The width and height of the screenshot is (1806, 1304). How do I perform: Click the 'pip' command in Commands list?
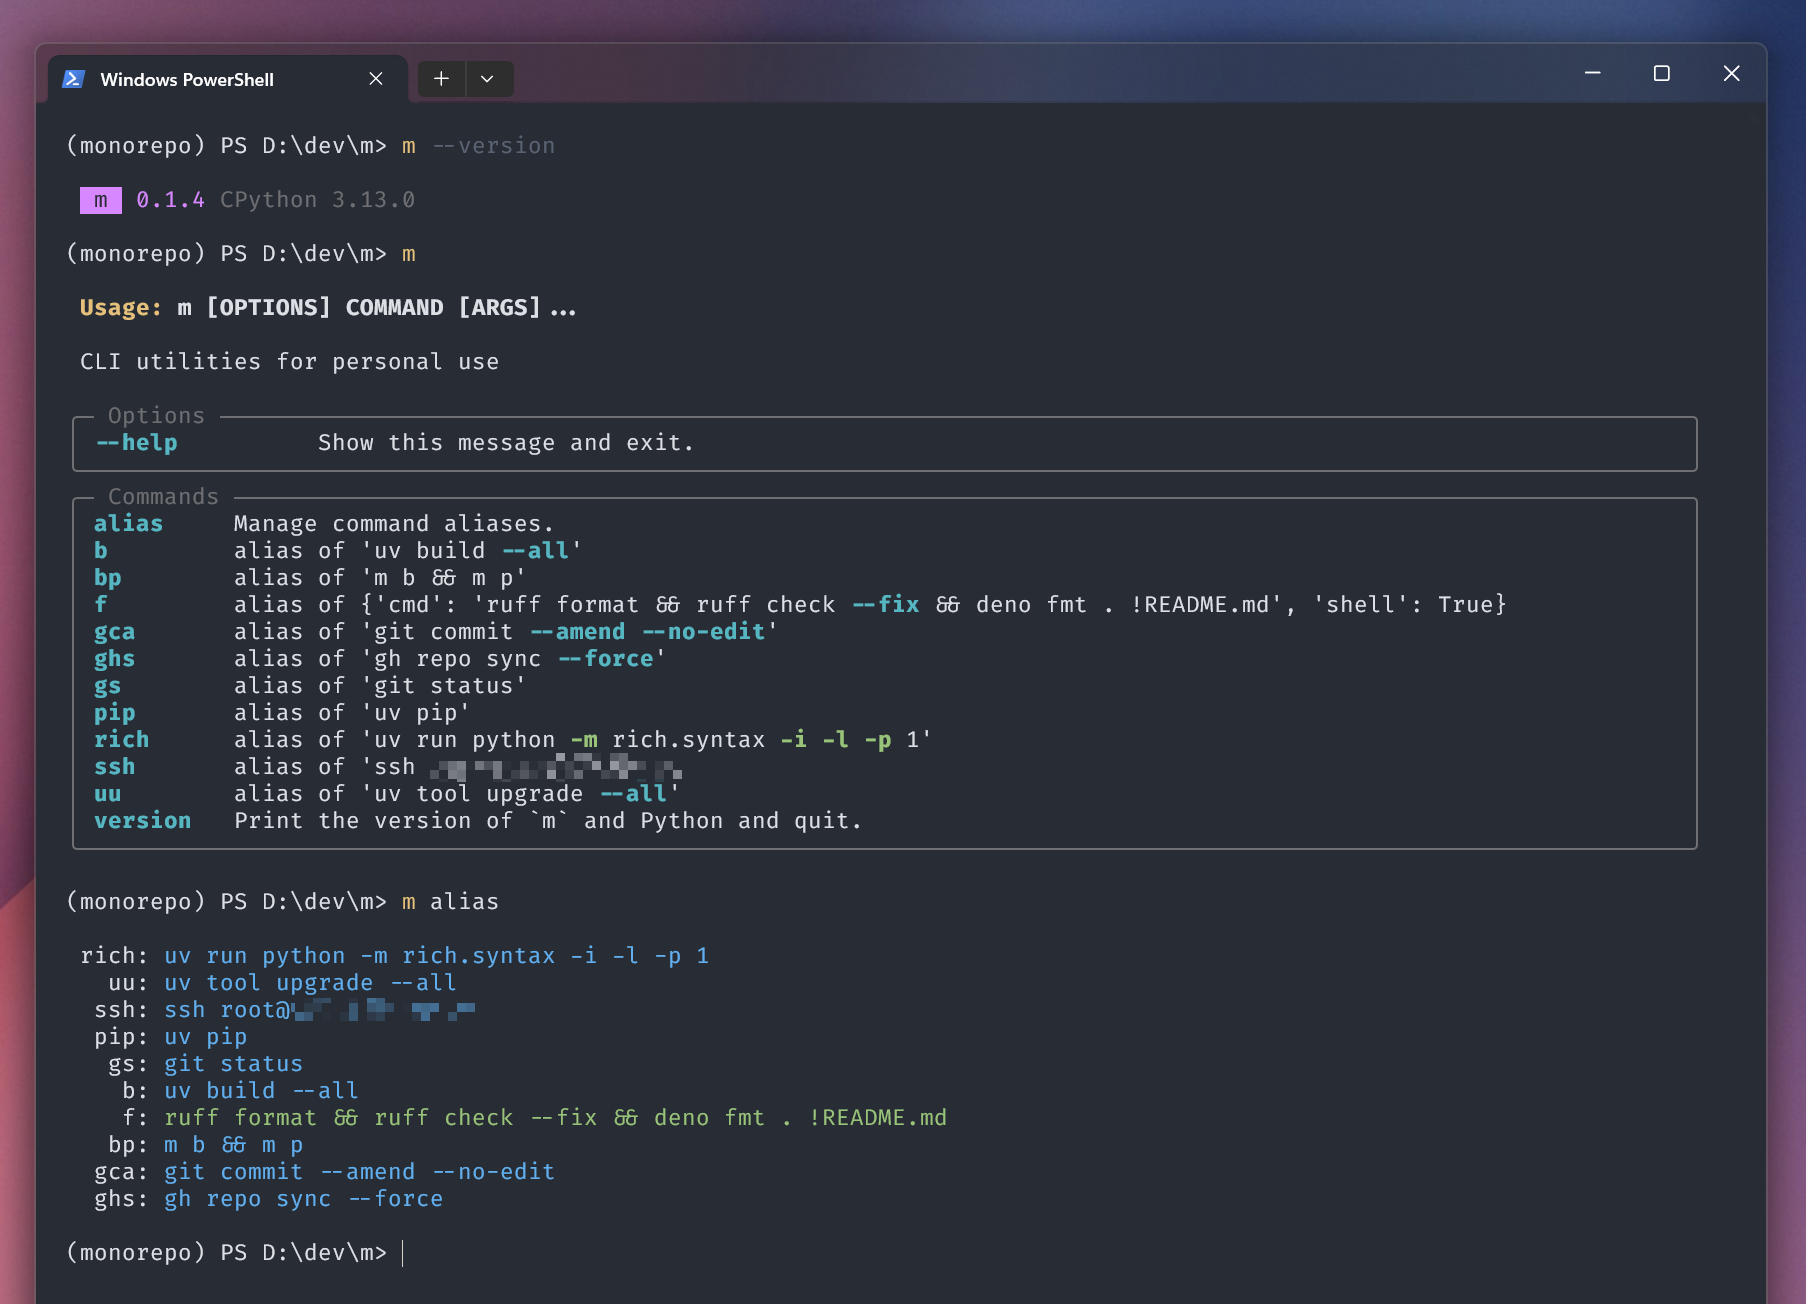click(115, 713)
